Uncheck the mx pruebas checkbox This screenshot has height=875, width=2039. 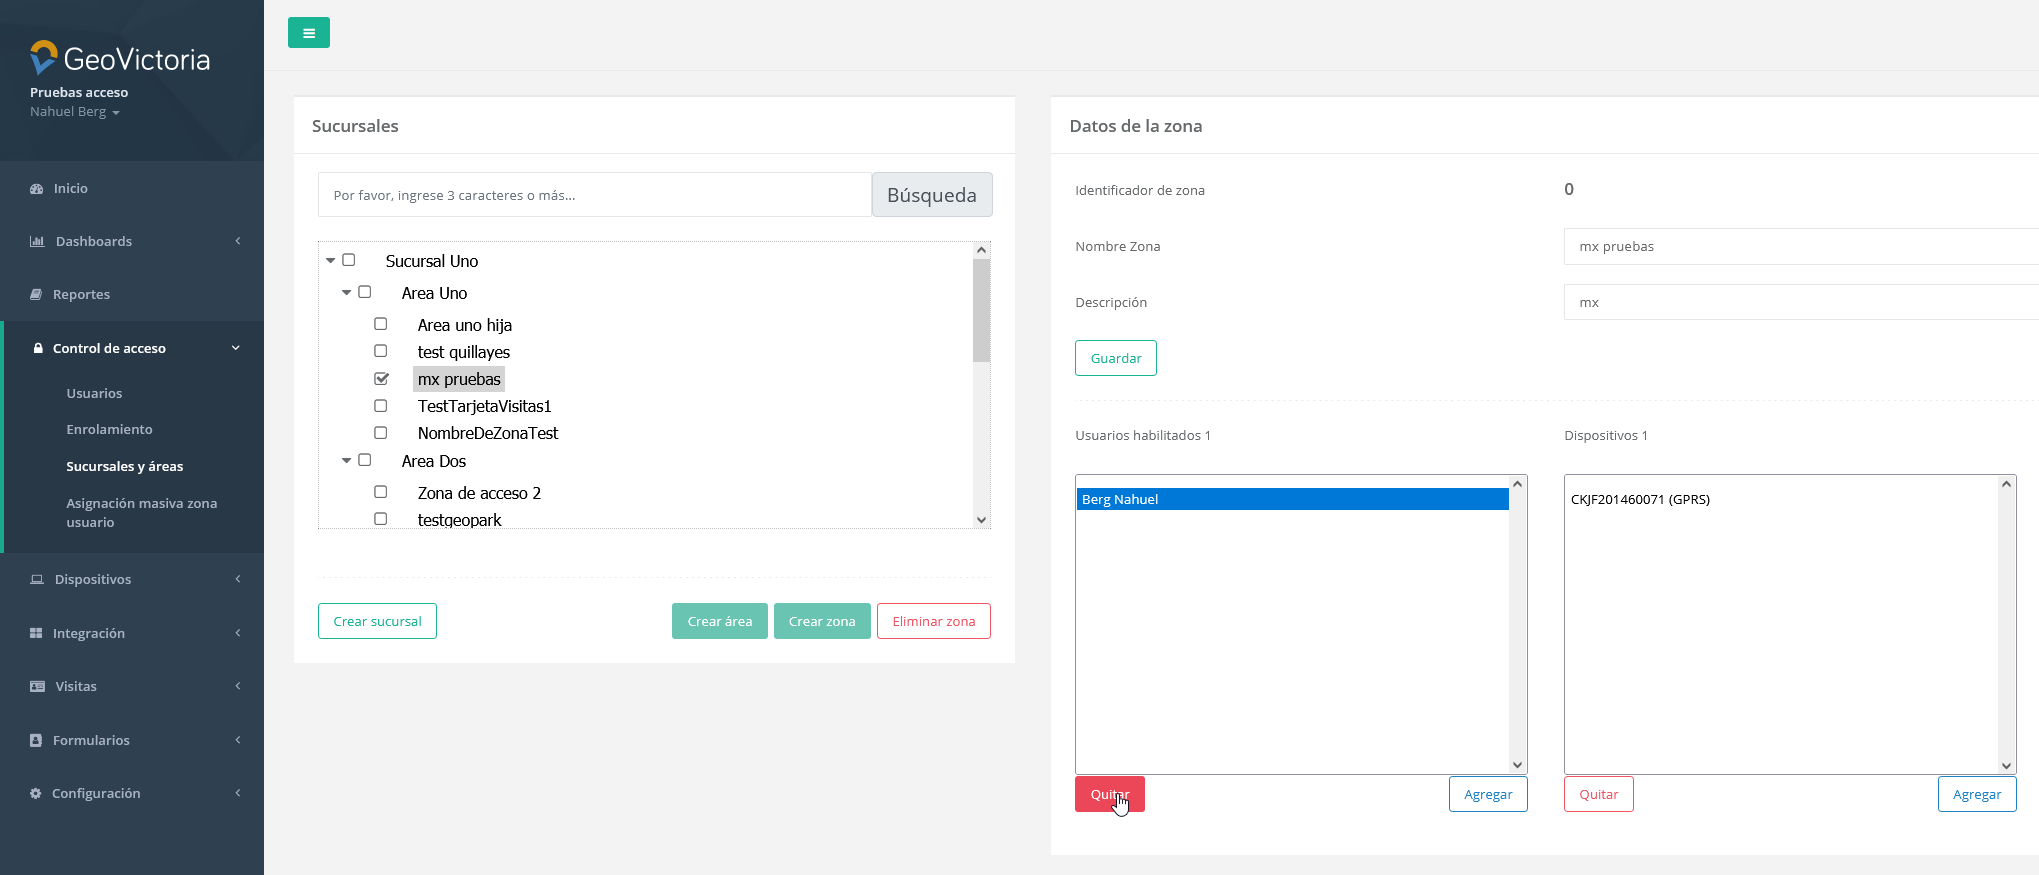coord(381,379)
